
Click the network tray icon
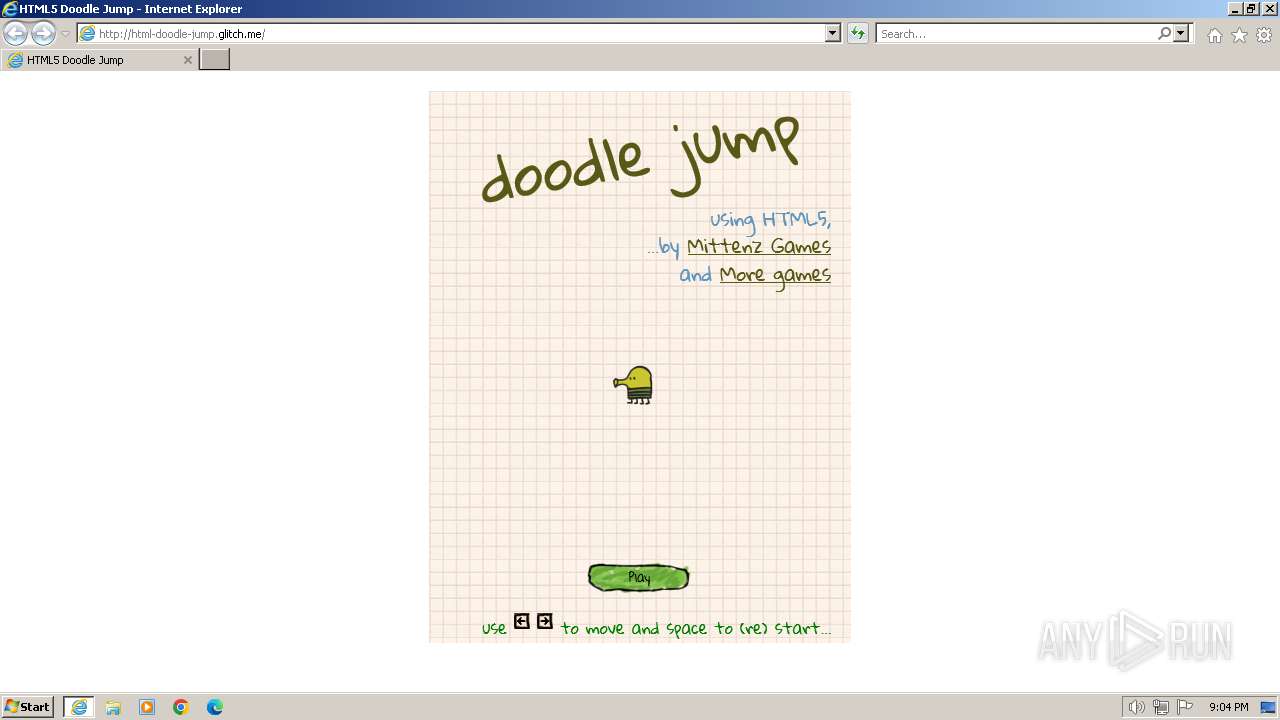(x=1161, y=707)
